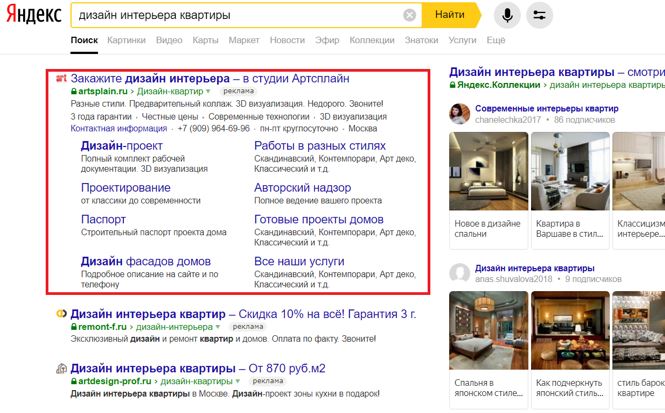Image resolution: width=665 pixels, height=413 pixels.
Task: Expand the artsplain.ru Дизайн-квартир dropdown arrow
Action: [x=208, y=91]
